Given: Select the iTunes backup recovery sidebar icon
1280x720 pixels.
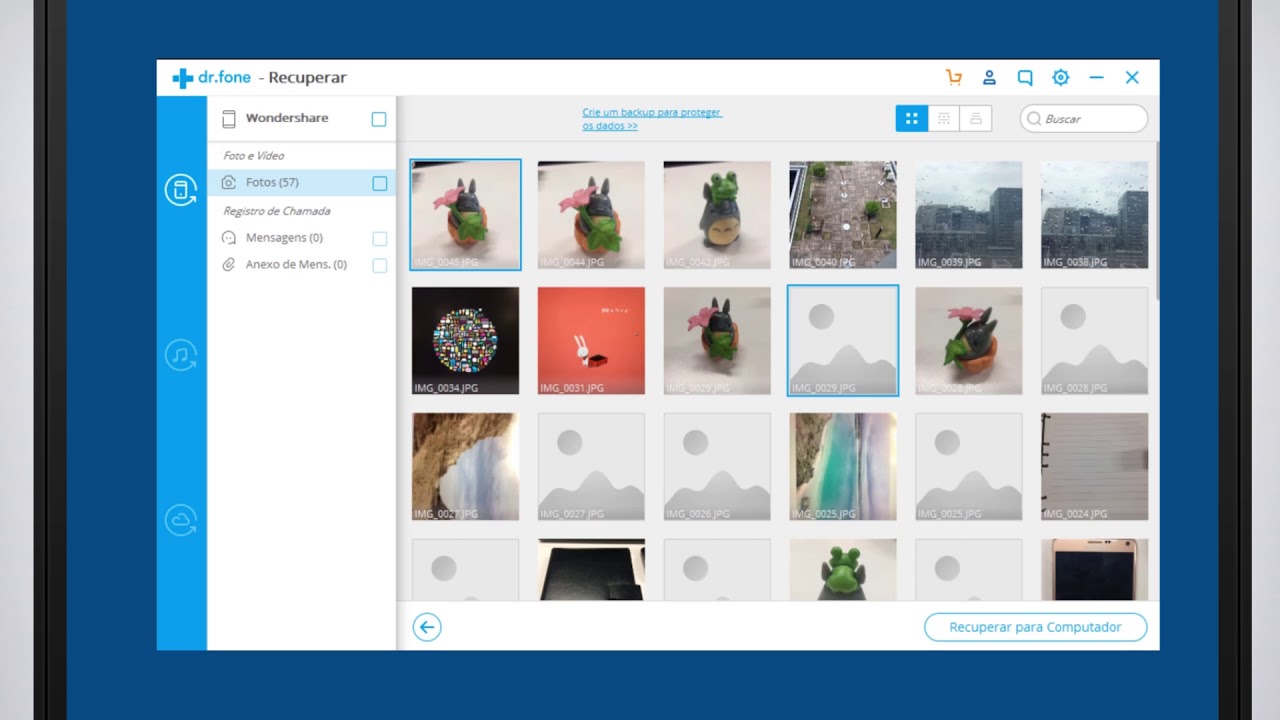Looking at the screenshot, I should point(181,355).
